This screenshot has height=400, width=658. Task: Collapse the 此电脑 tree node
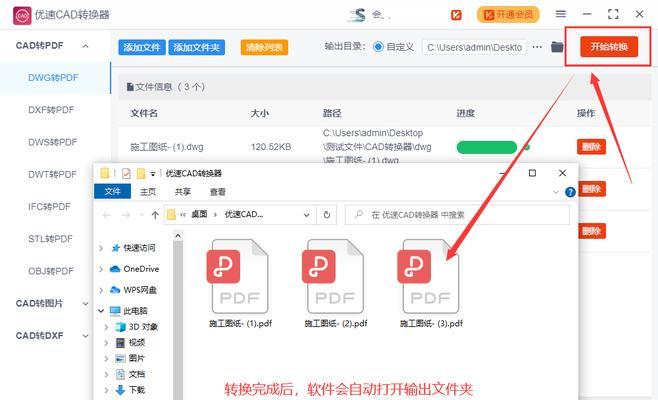click(x=101, y=311)
